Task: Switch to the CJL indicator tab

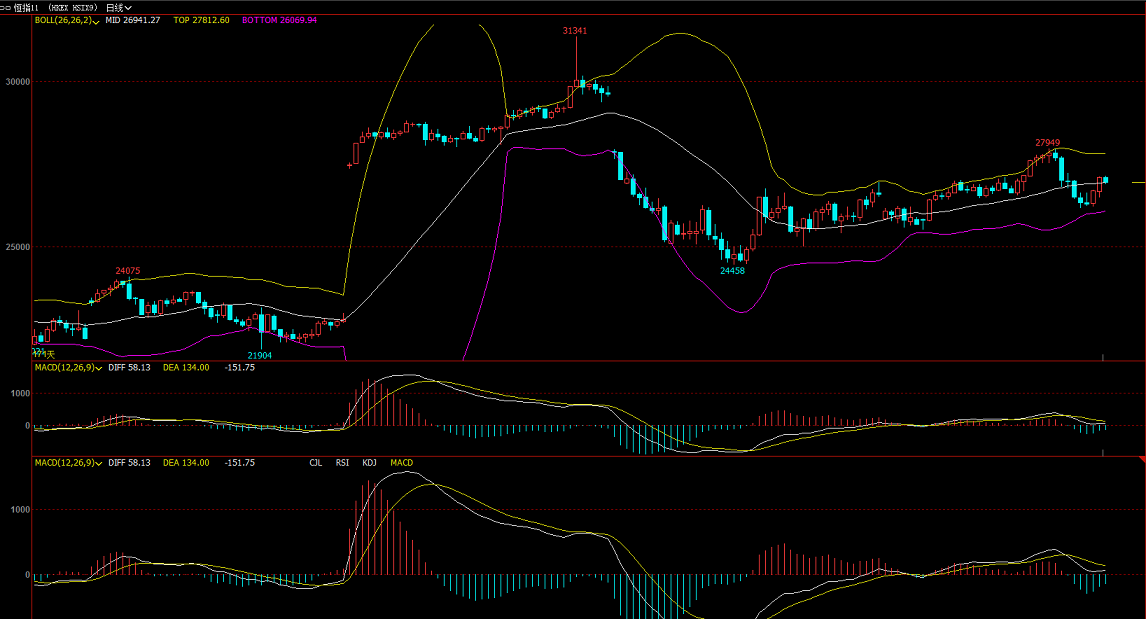Action: [315, 463]
